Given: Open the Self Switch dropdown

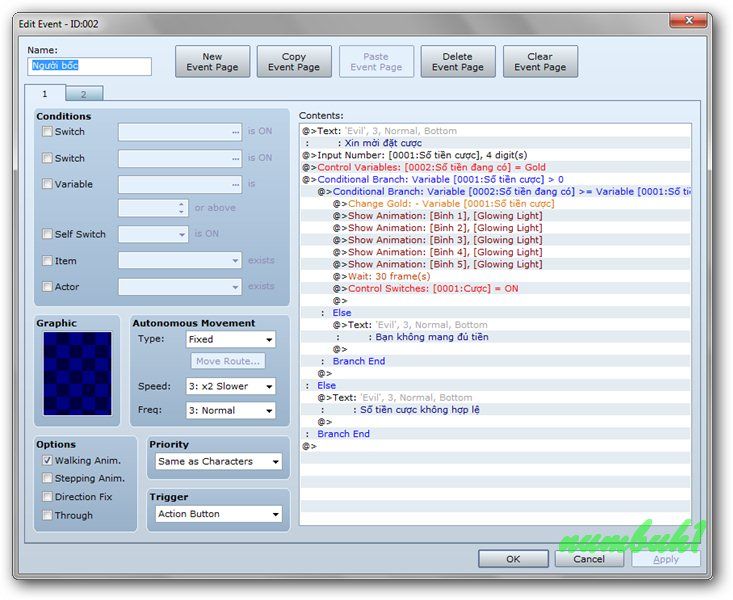Looking at the screenshot, I should (153, 234).
